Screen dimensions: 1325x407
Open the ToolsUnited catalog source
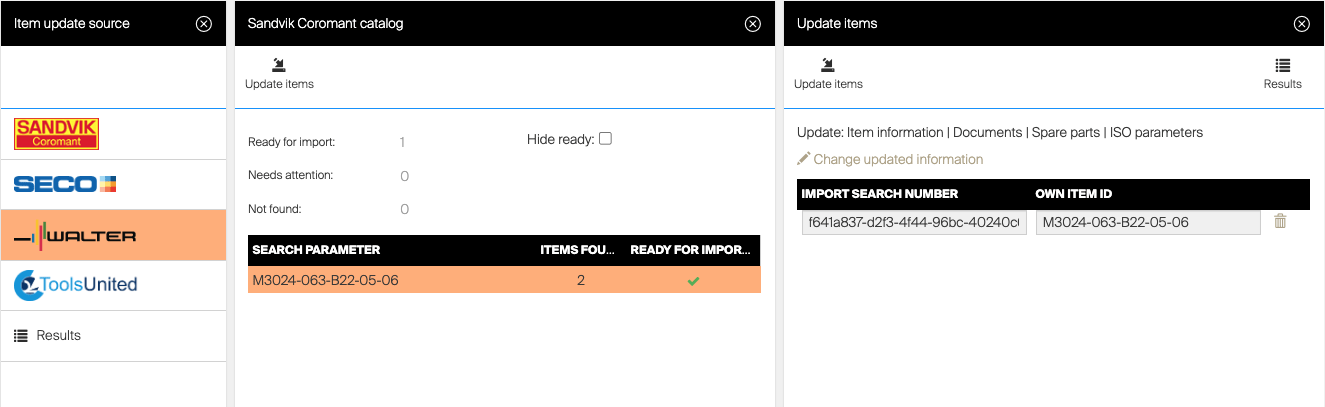[x=76, y=285]
